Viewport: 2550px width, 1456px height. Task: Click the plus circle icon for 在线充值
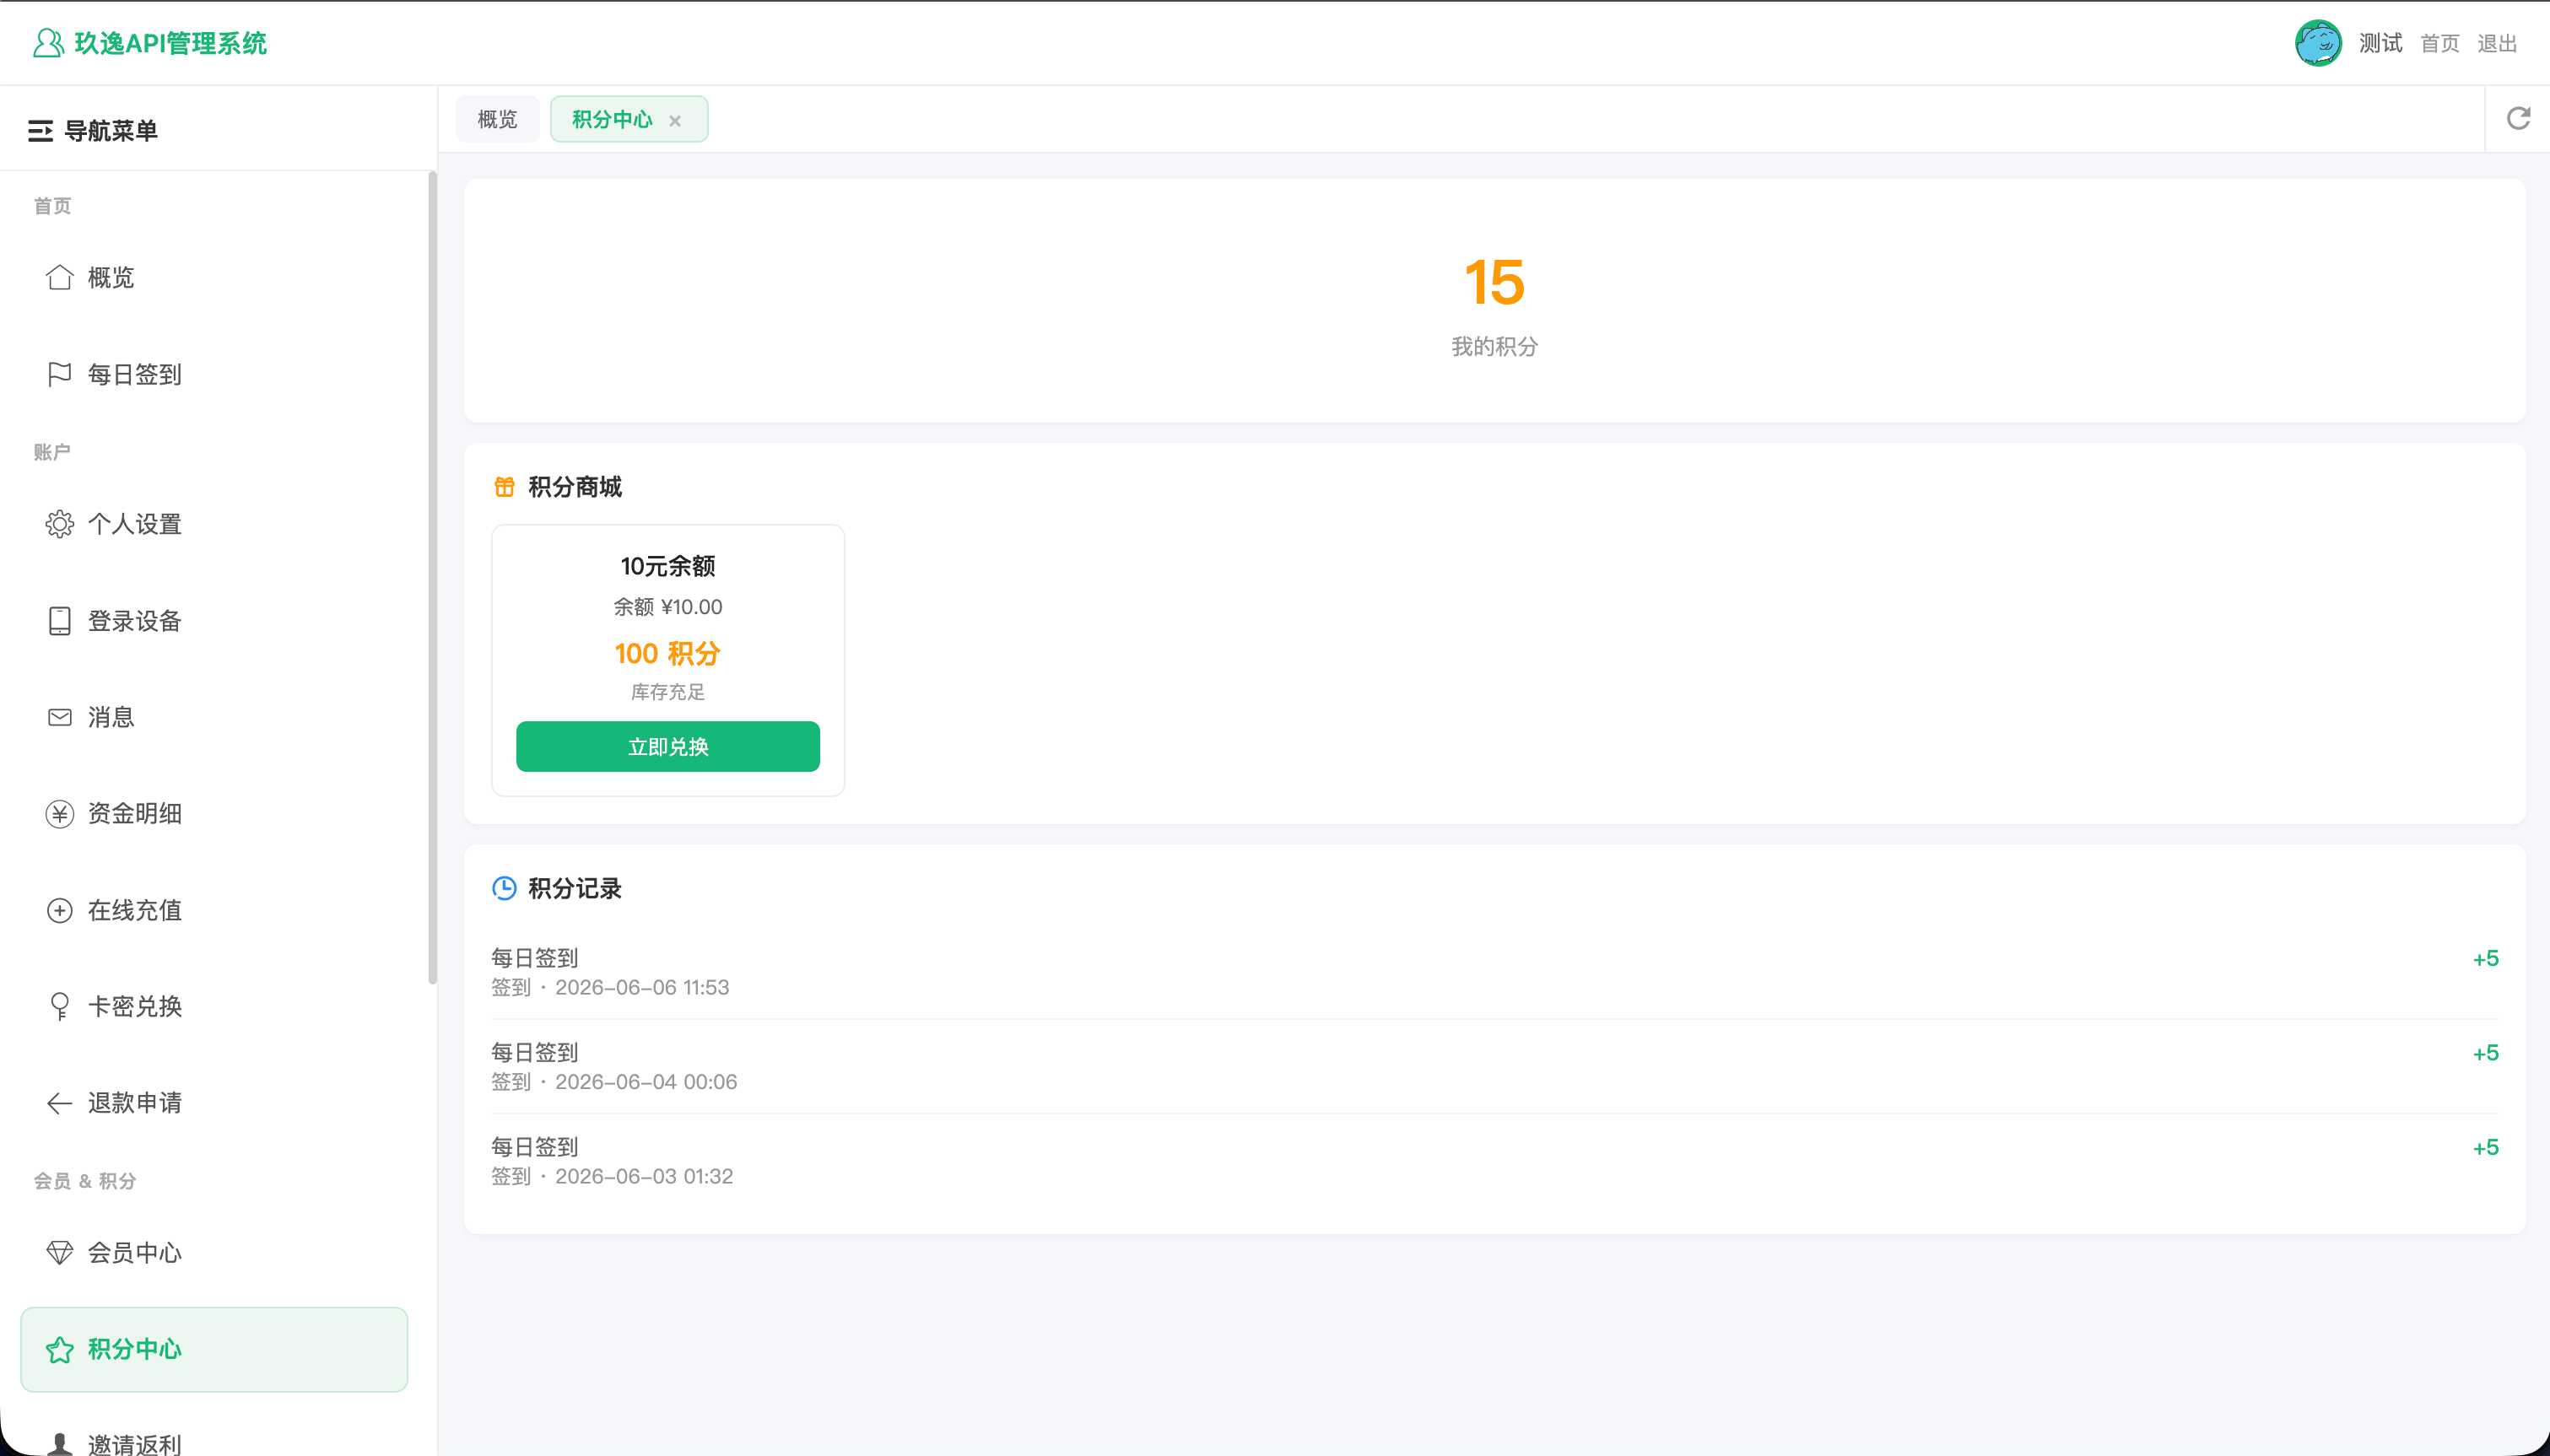pos(60,910)
